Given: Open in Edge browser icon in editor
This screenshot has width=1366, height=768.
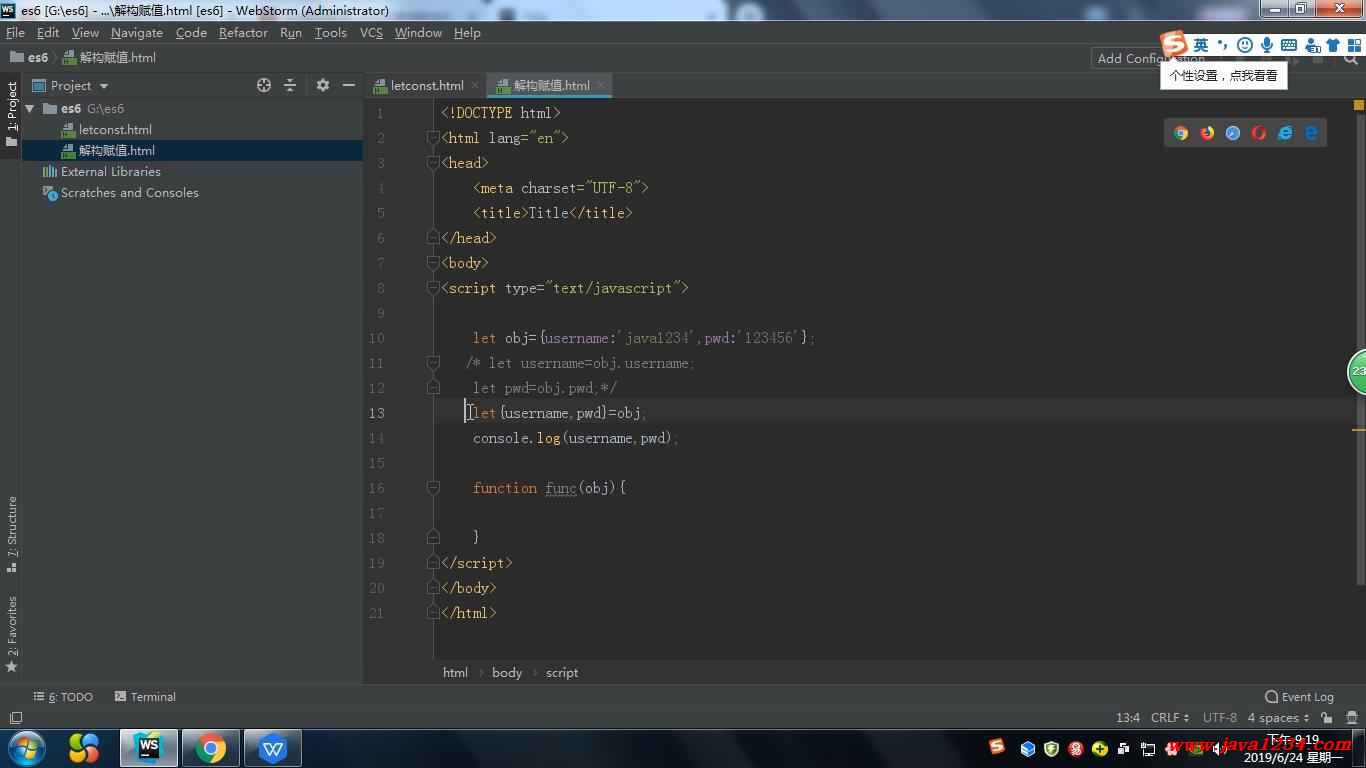Looking at the screenshot, I should pos(1311,132).
